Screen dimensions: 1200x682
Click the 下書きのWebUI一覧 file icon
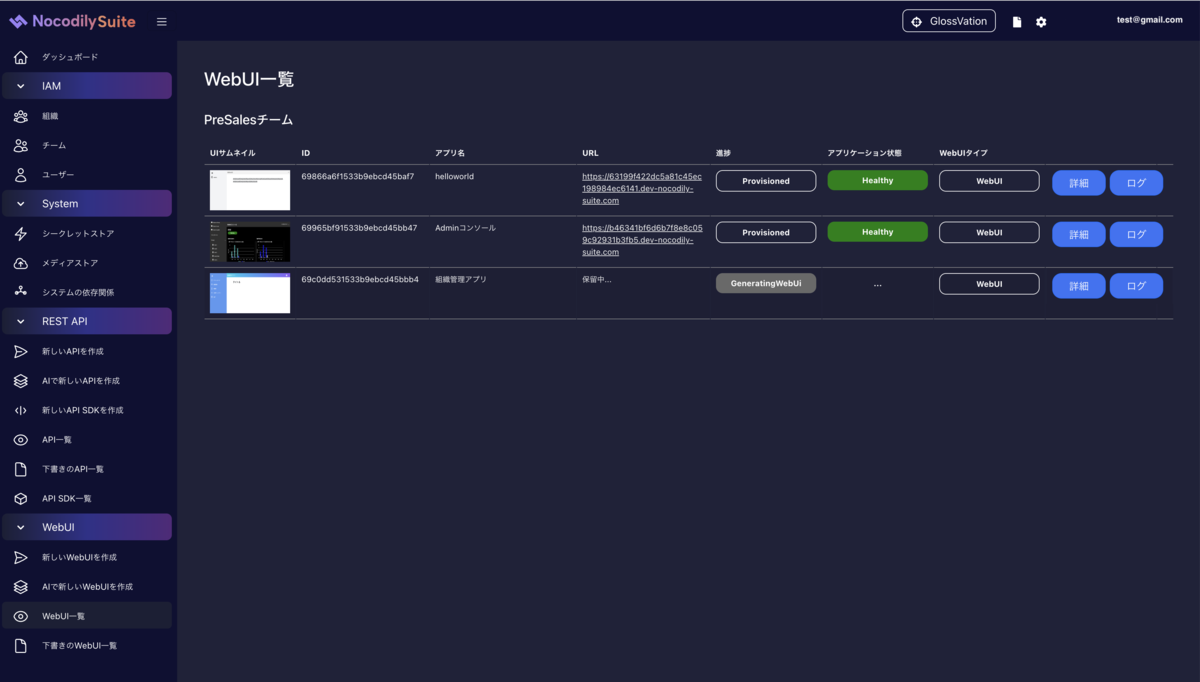coord(21,646)
